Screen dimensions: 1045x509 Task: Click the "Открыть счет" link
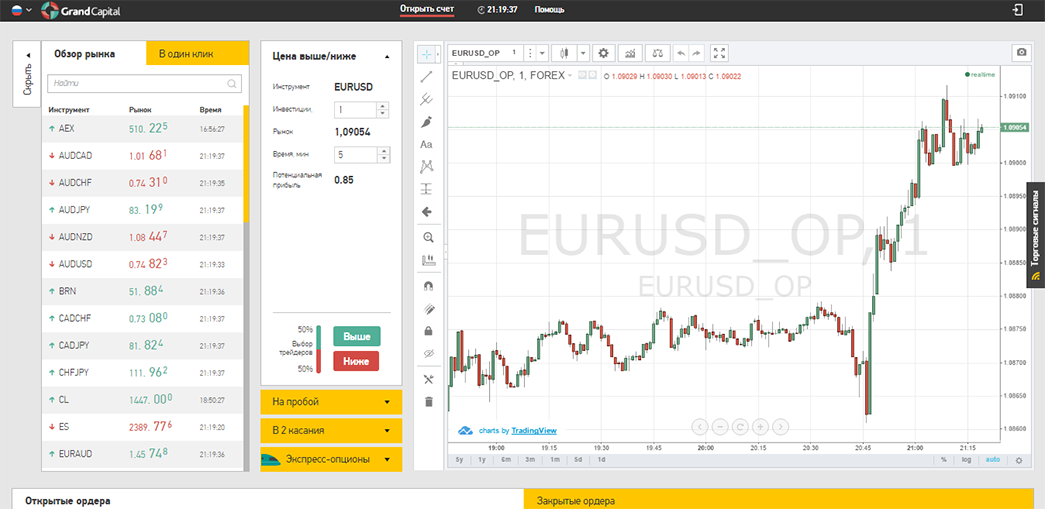coord(426,9)
